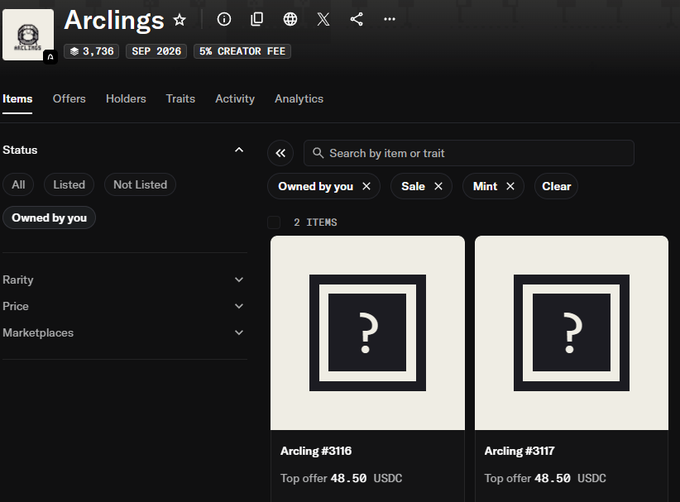Click the '2 ITEMS' count label
680x502 pixels.
tap(315, 222)
